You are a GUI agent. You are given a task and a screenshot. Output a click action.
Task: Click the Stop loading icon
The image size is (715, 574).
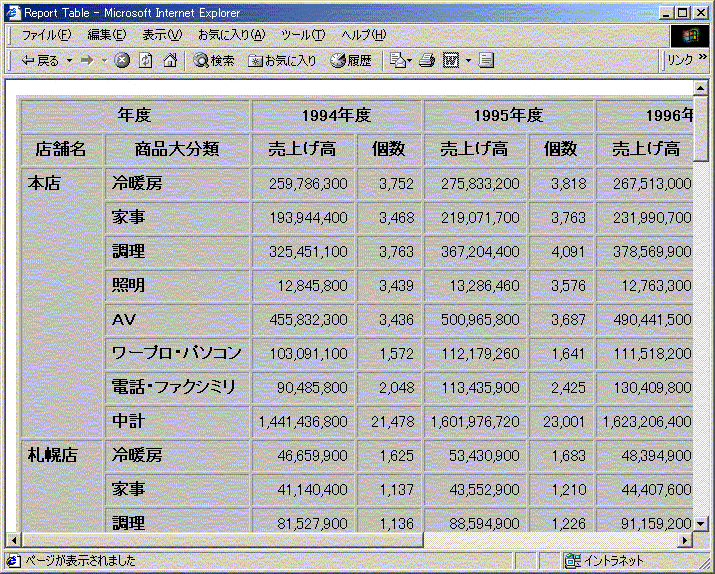point(122,60)
